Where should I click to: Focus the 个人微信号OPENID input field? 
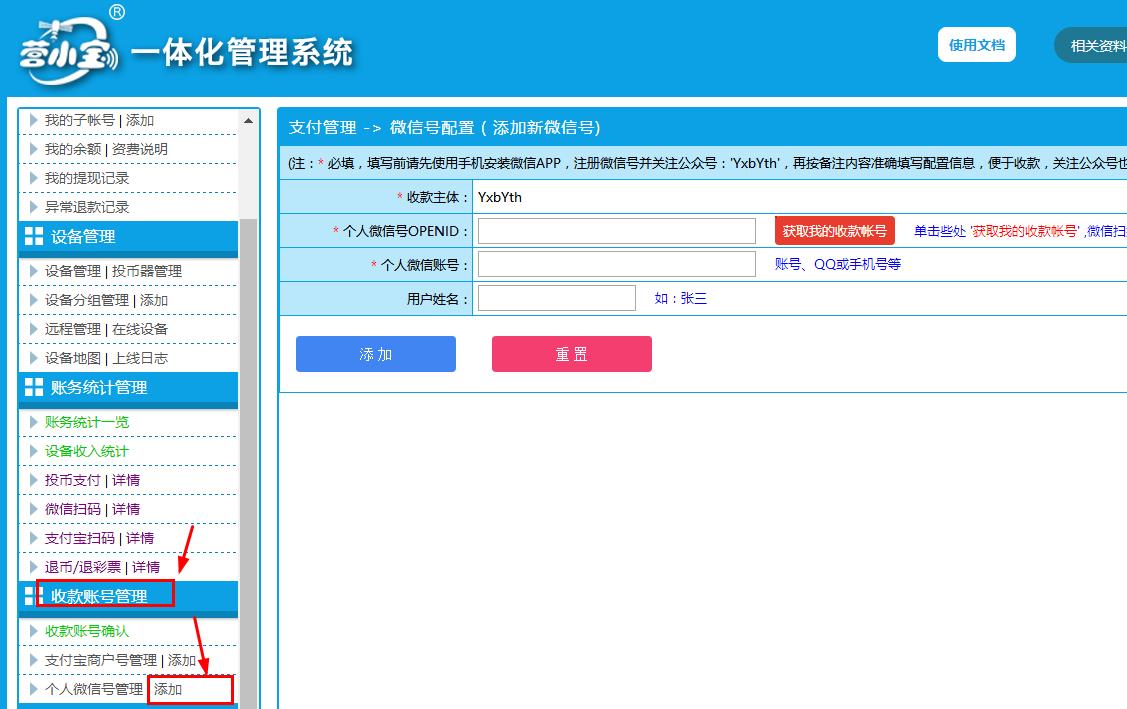pos(616,231)
